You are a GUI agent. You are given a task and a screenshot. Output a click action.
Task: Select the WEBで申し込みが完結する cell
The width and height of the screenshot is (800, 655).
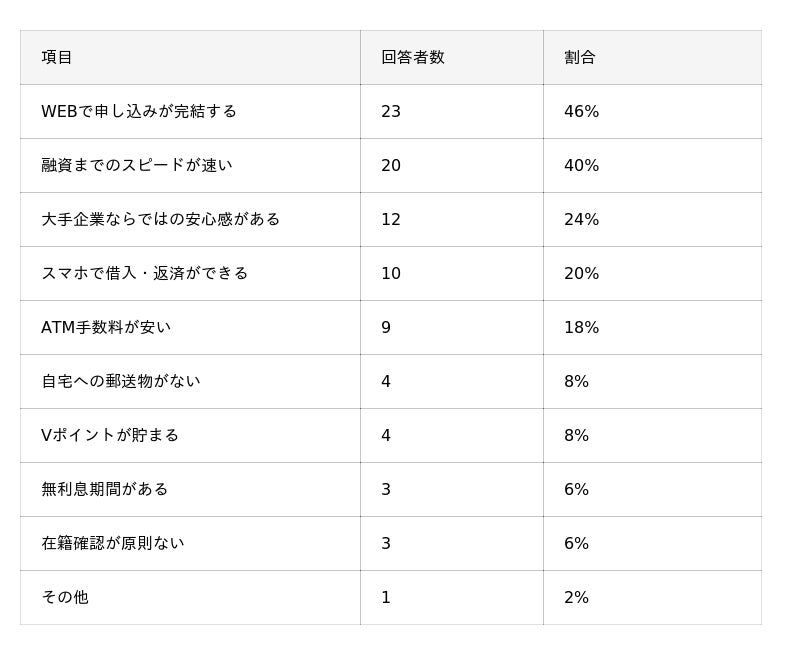(139, 111)
